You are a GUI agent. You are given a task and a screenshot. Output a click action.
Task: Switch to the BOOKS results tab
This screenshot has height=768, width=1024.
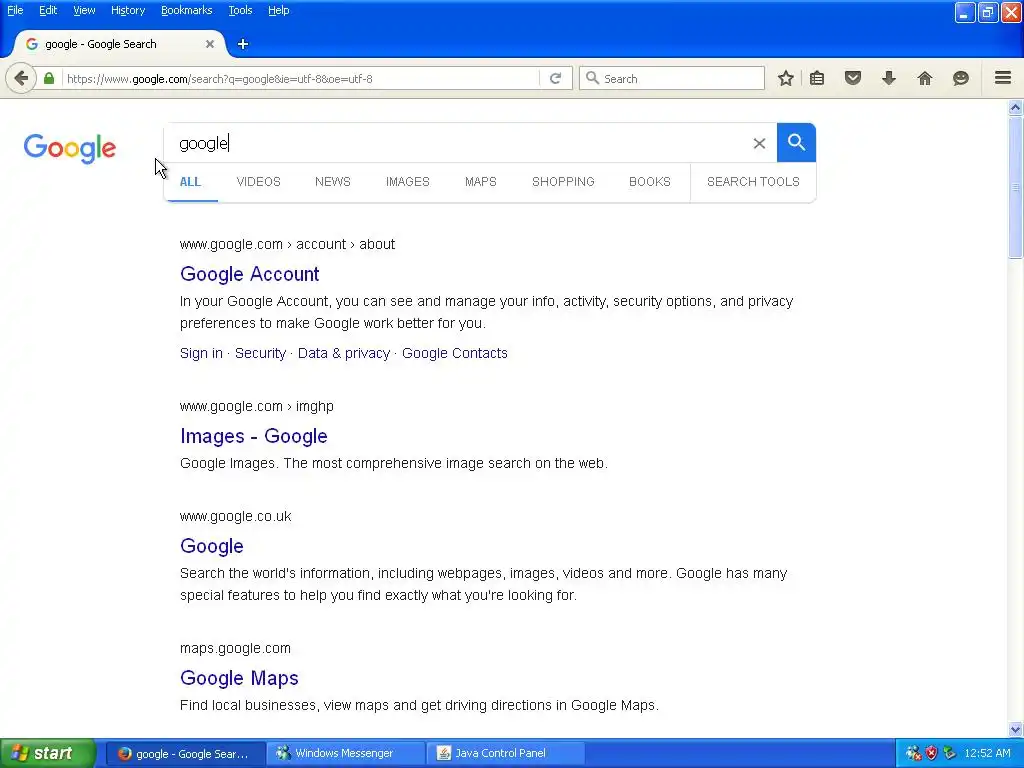pyautogui.click(x=650, y=182)
